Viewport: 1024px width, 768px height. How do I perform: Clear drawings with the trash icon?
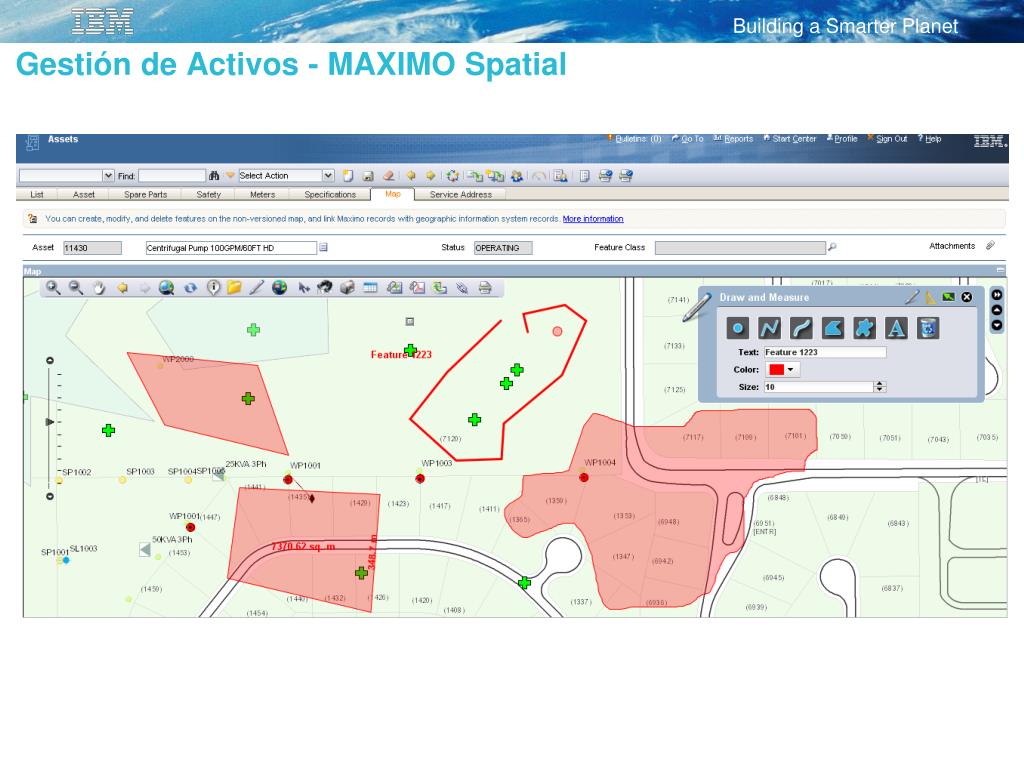click(x=927, y=328)
